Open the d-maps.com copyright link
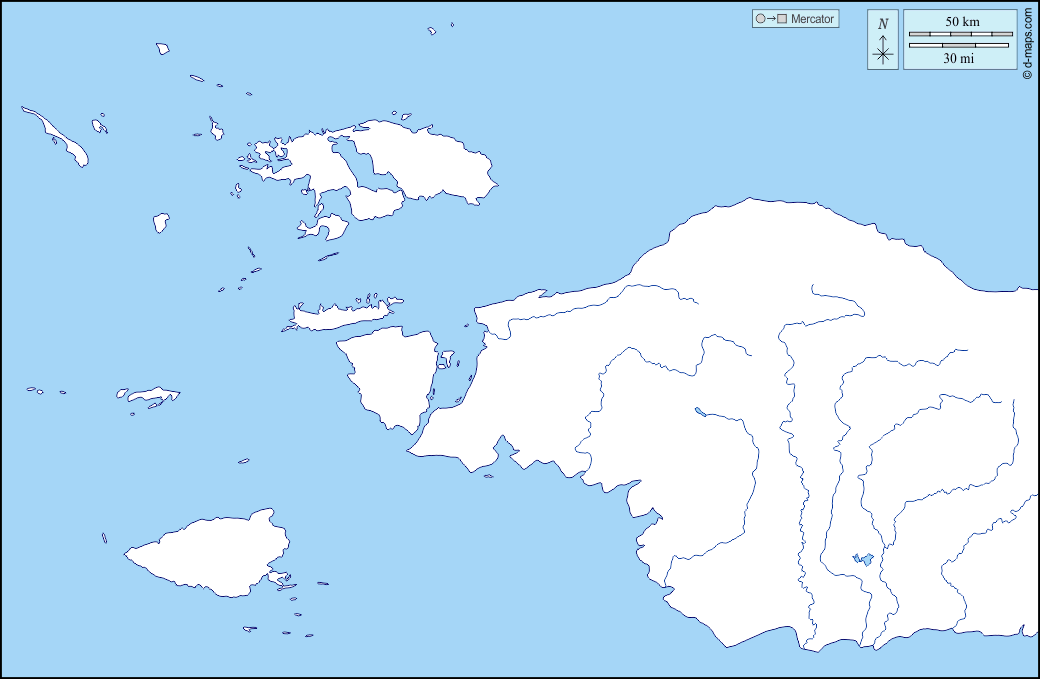The width and height of the screenshot is (1040, 679). coord(1027,42)
